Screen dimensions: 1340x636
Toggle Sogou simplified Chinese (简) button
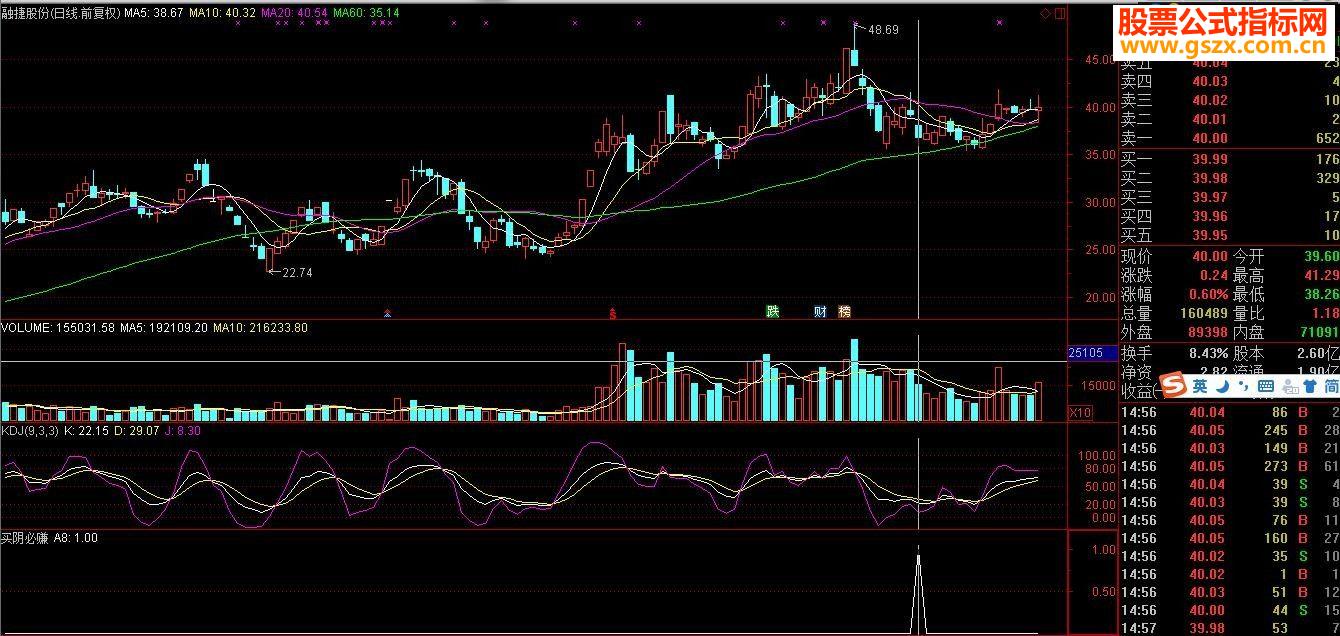coord(1331,386)
